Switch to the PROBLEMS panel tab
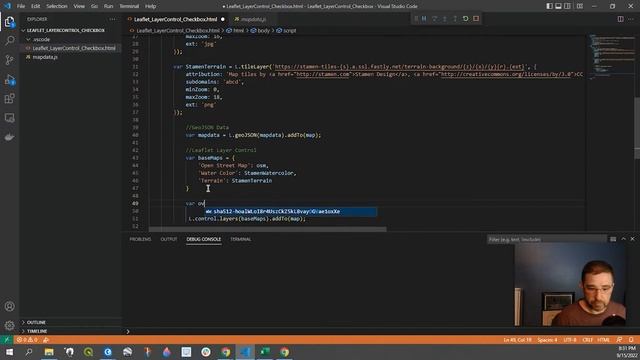The width and height of the screenshot is (640, 360). click(x=140, y=239)
